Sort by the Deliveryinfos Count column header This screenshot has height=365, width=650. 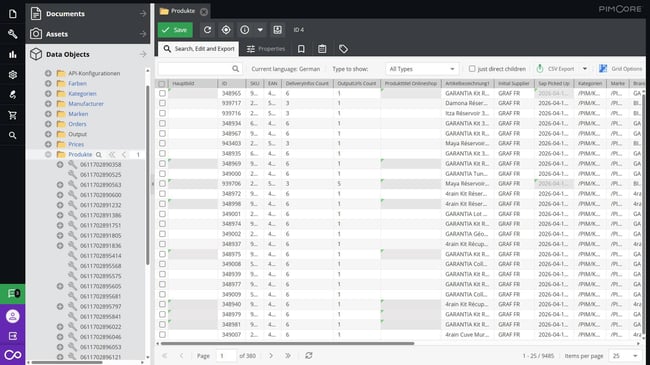point(307,84)
